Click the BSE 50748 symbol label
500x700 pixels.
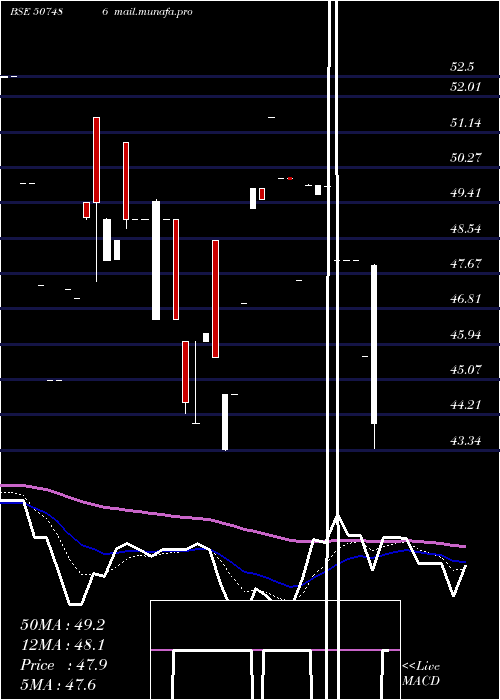pos(36,12)
